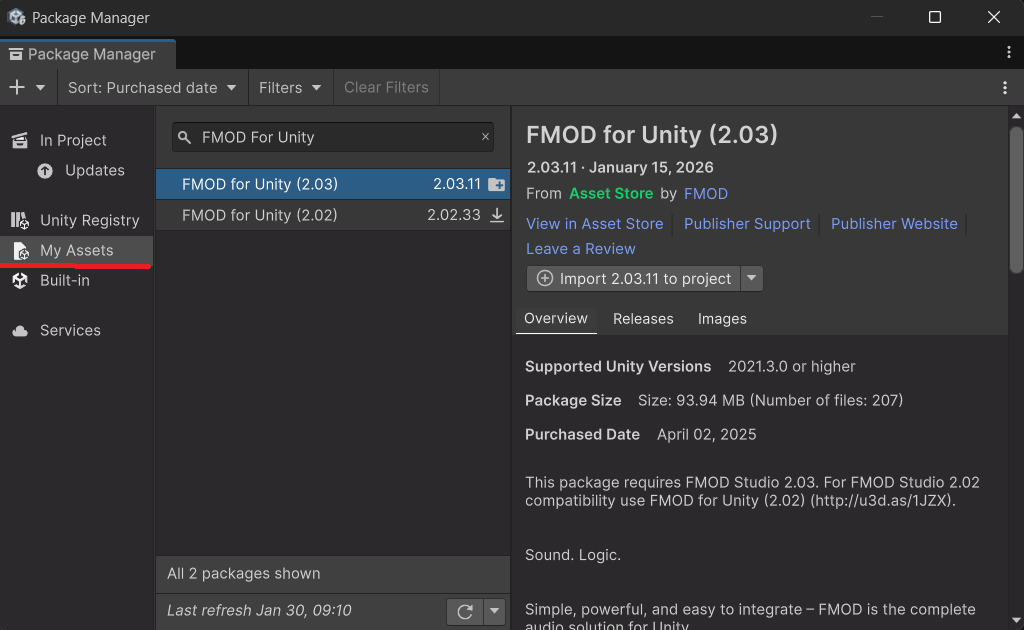Switch to the Releases tab
This screenshot has width=1024, height=630.
tap(643, 318)
